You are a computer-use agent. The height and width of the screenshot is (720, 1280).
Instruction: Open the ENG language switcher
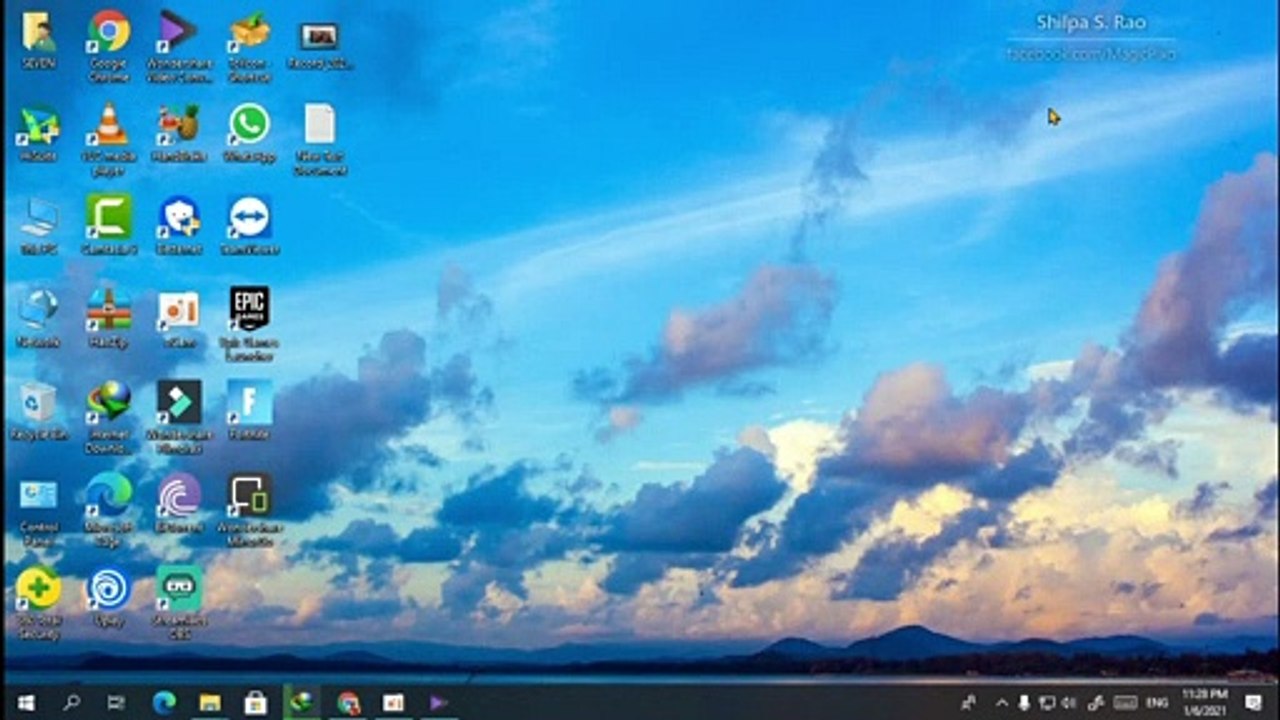point(1157,703)
